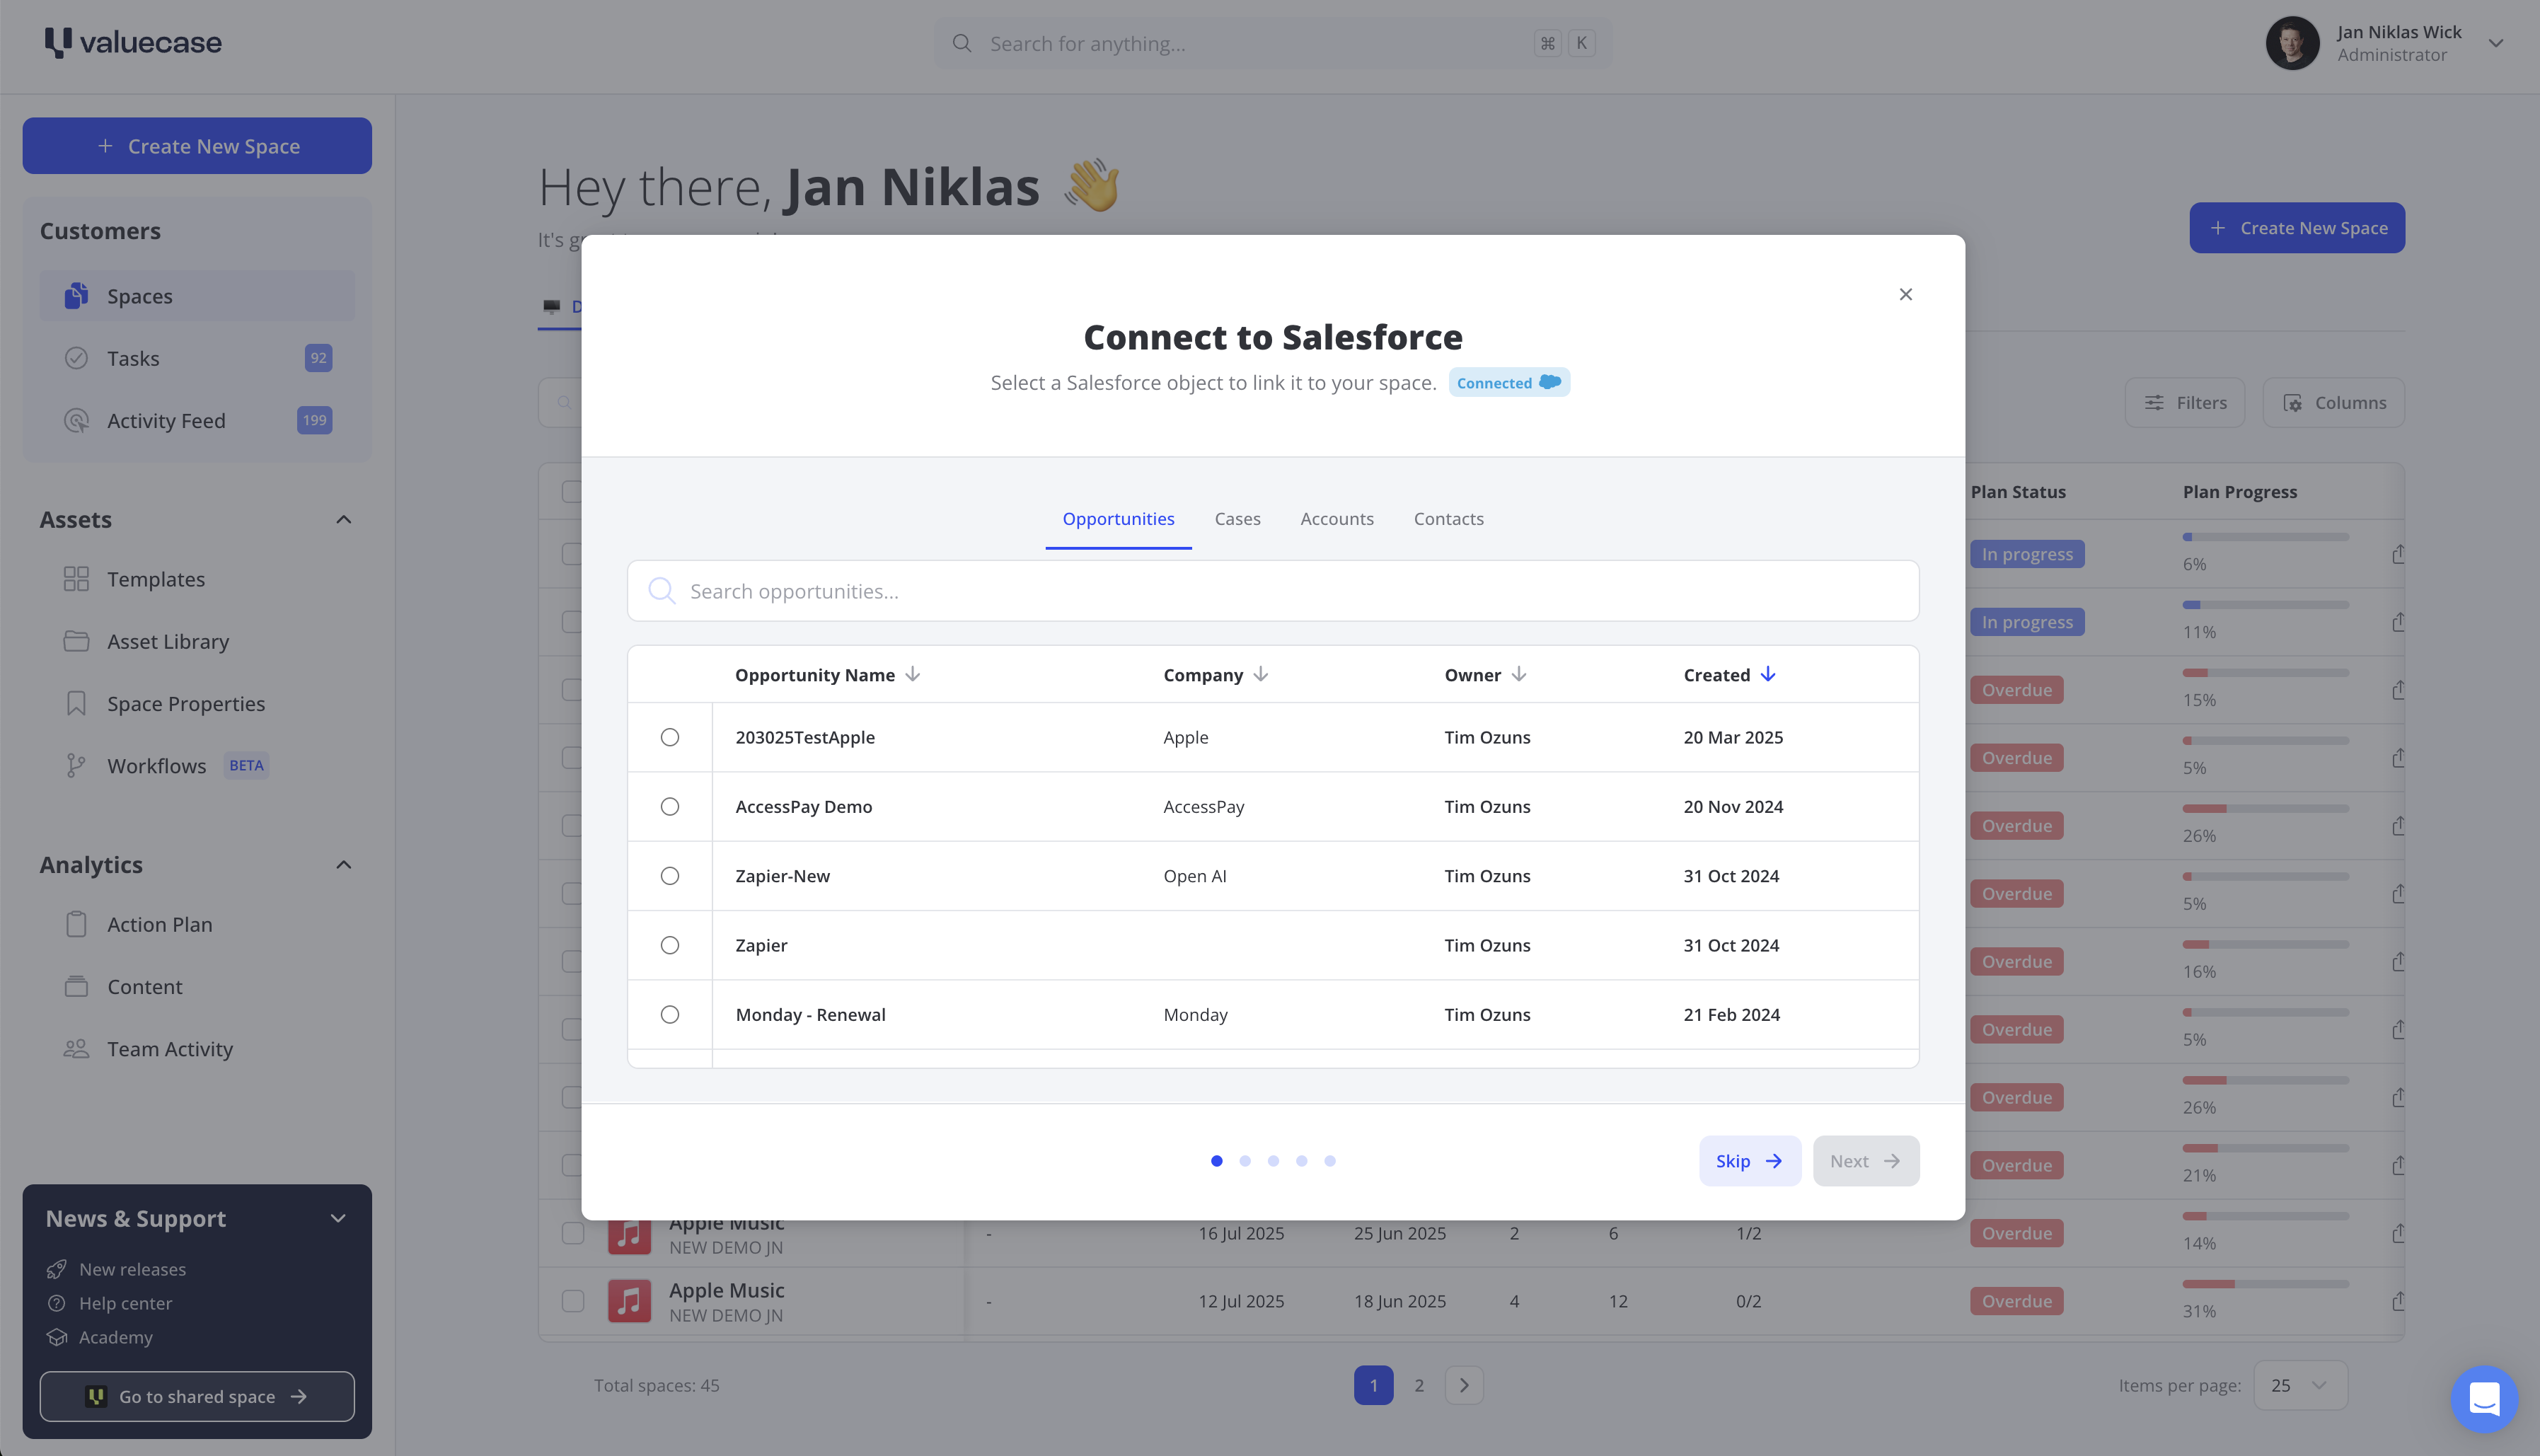Screen dimensions: 2540x1456
Task: Select the Zapier-New opportunity radio
Action: (670, 876)
